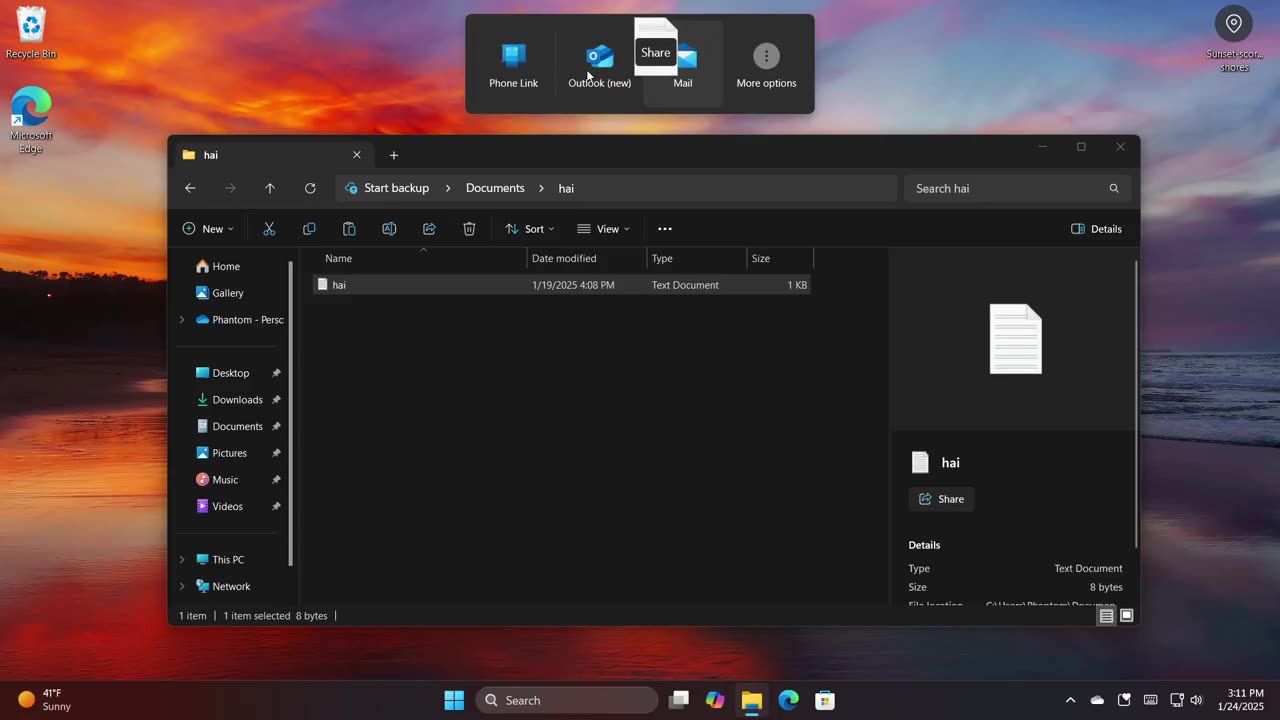The height and width of the screenshot is (720, 1280).
Task: Expand This PC tree node
Action: click(182, 560)
